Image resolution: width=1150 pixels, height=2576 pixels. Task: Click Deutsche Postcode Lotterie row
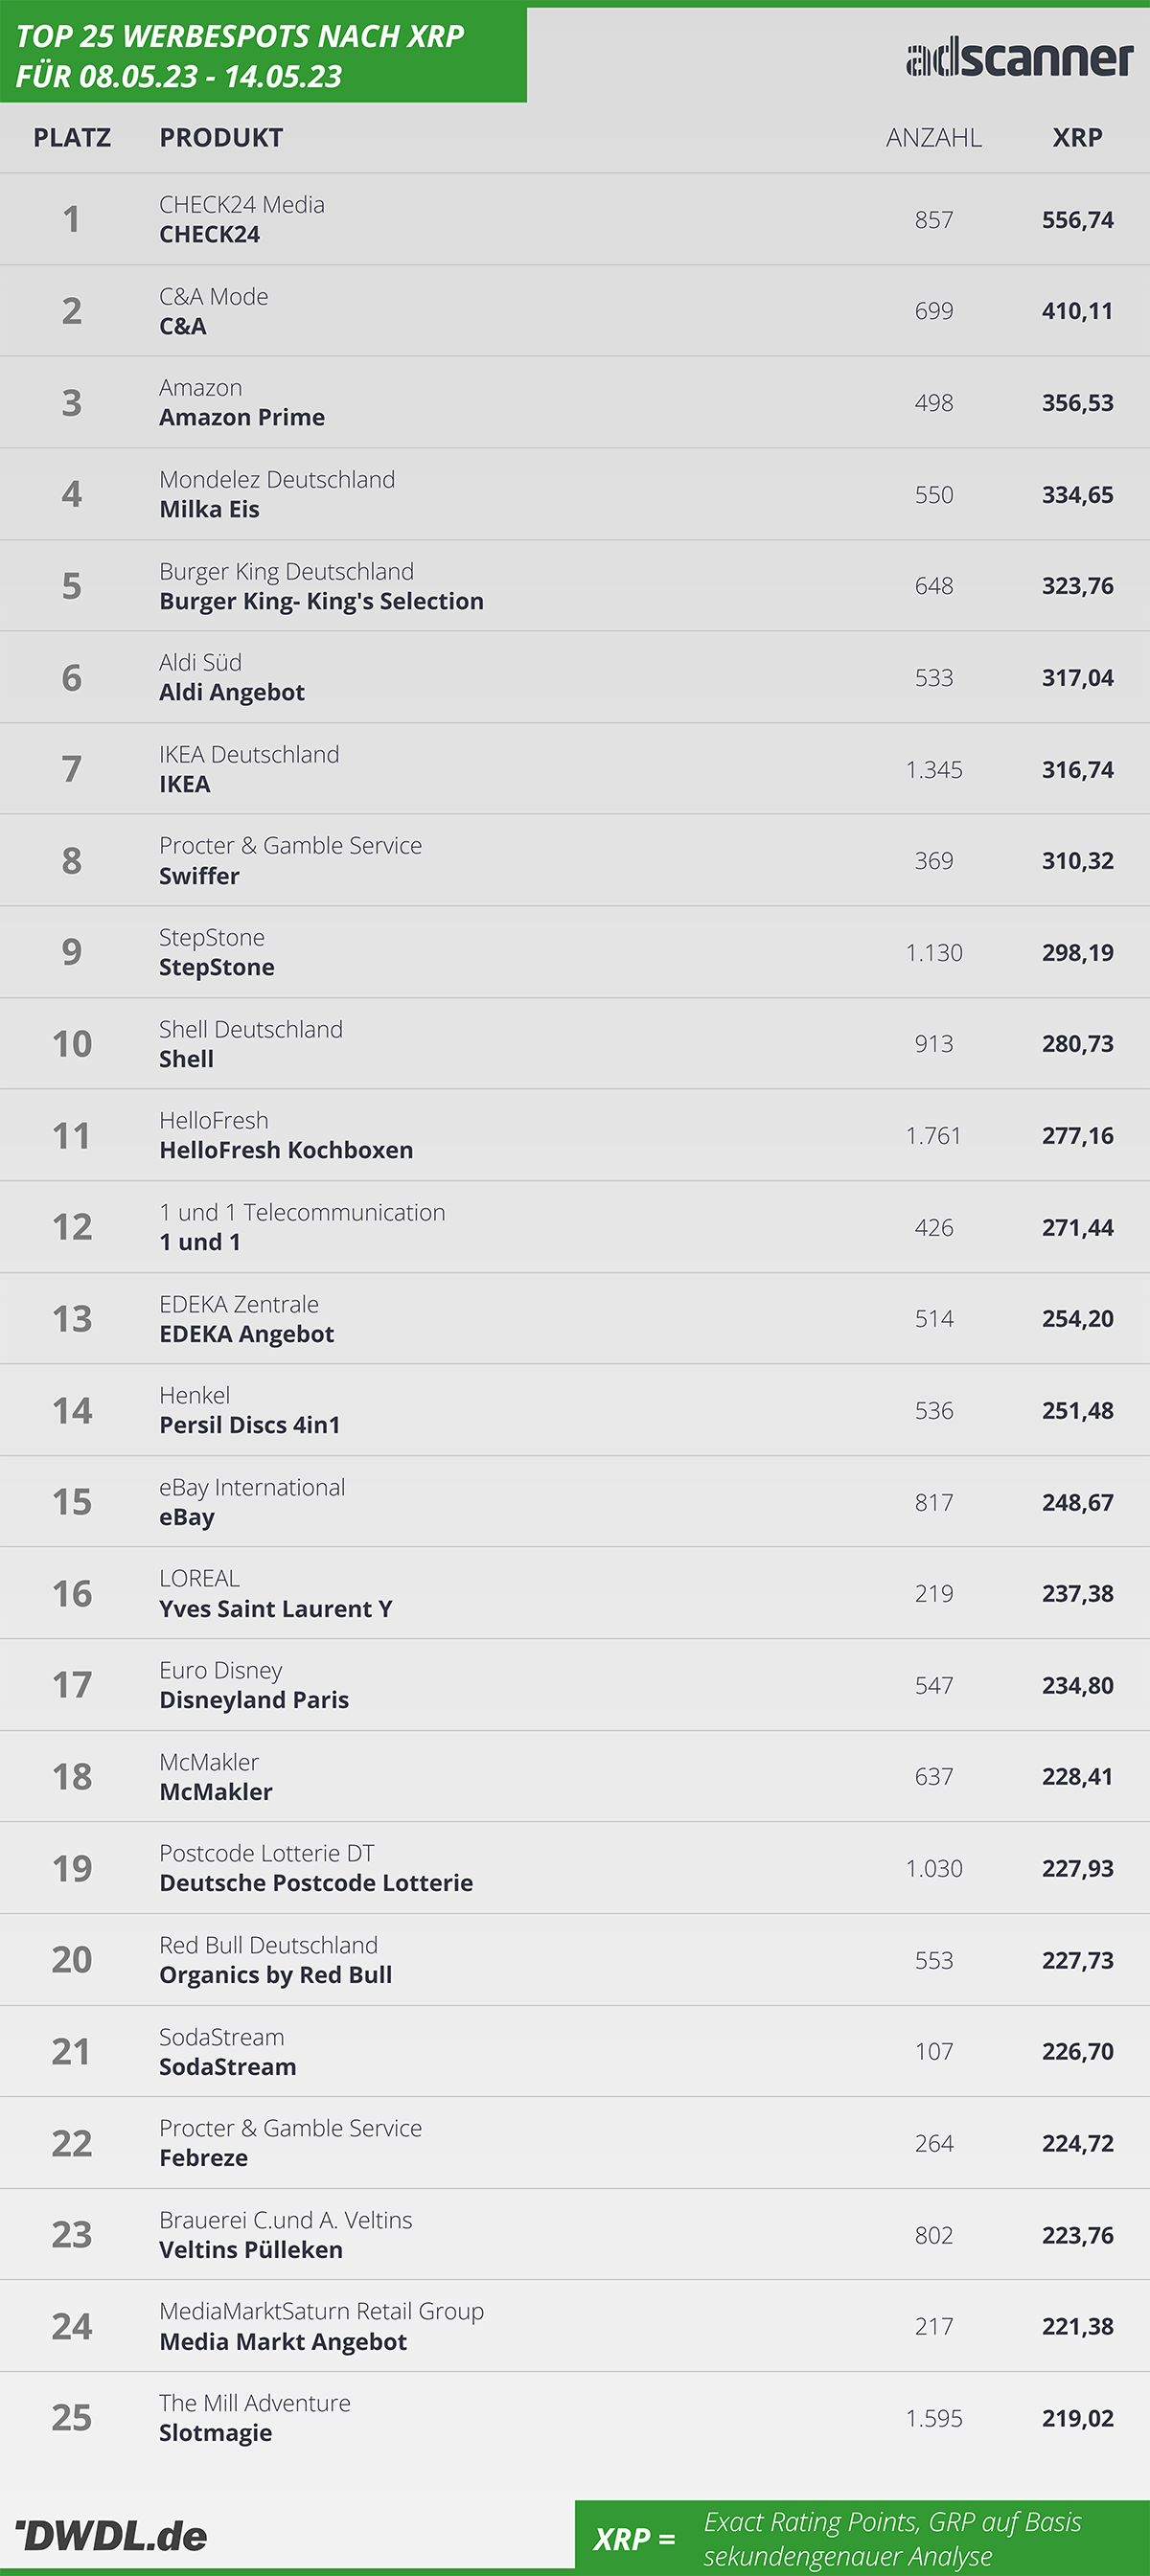click(575, 1868)
